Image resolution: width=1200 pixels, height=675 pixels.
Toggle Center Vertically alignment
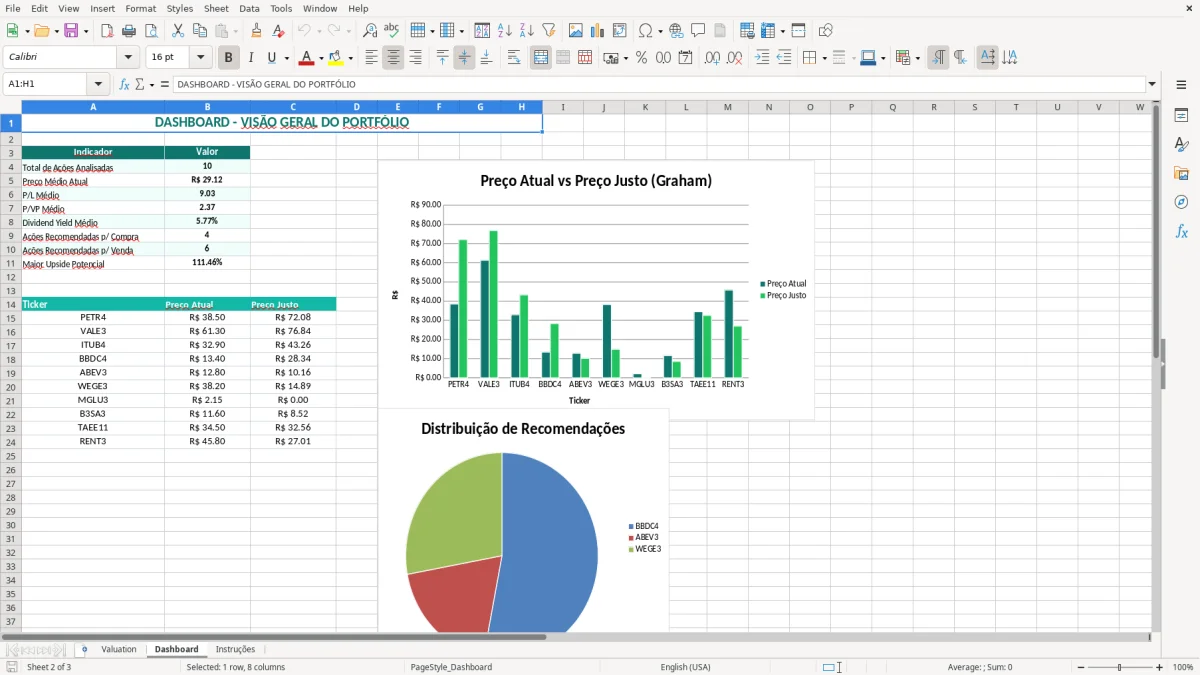(x=464, y=58)
